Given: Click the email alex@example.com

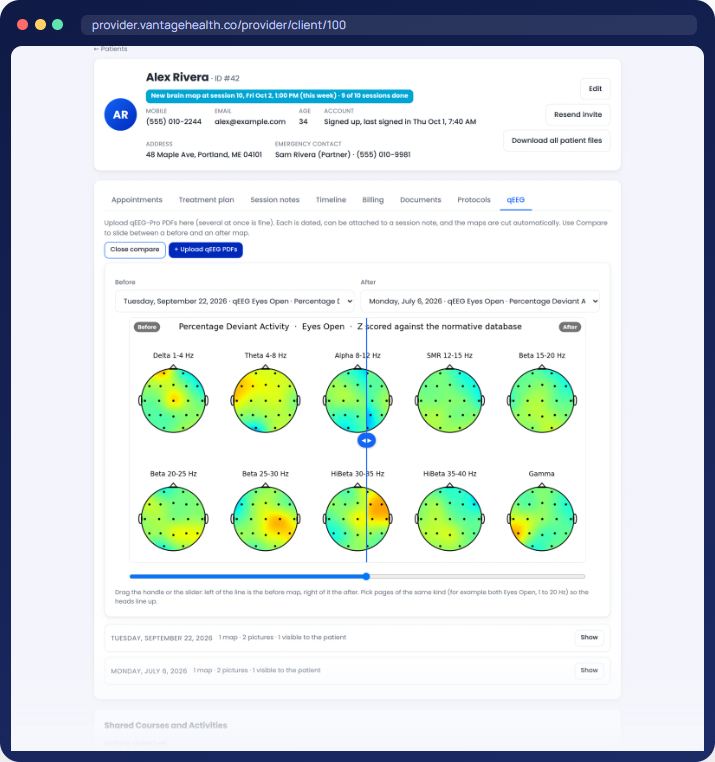Looking at the screenshot, I should point(250,121).
